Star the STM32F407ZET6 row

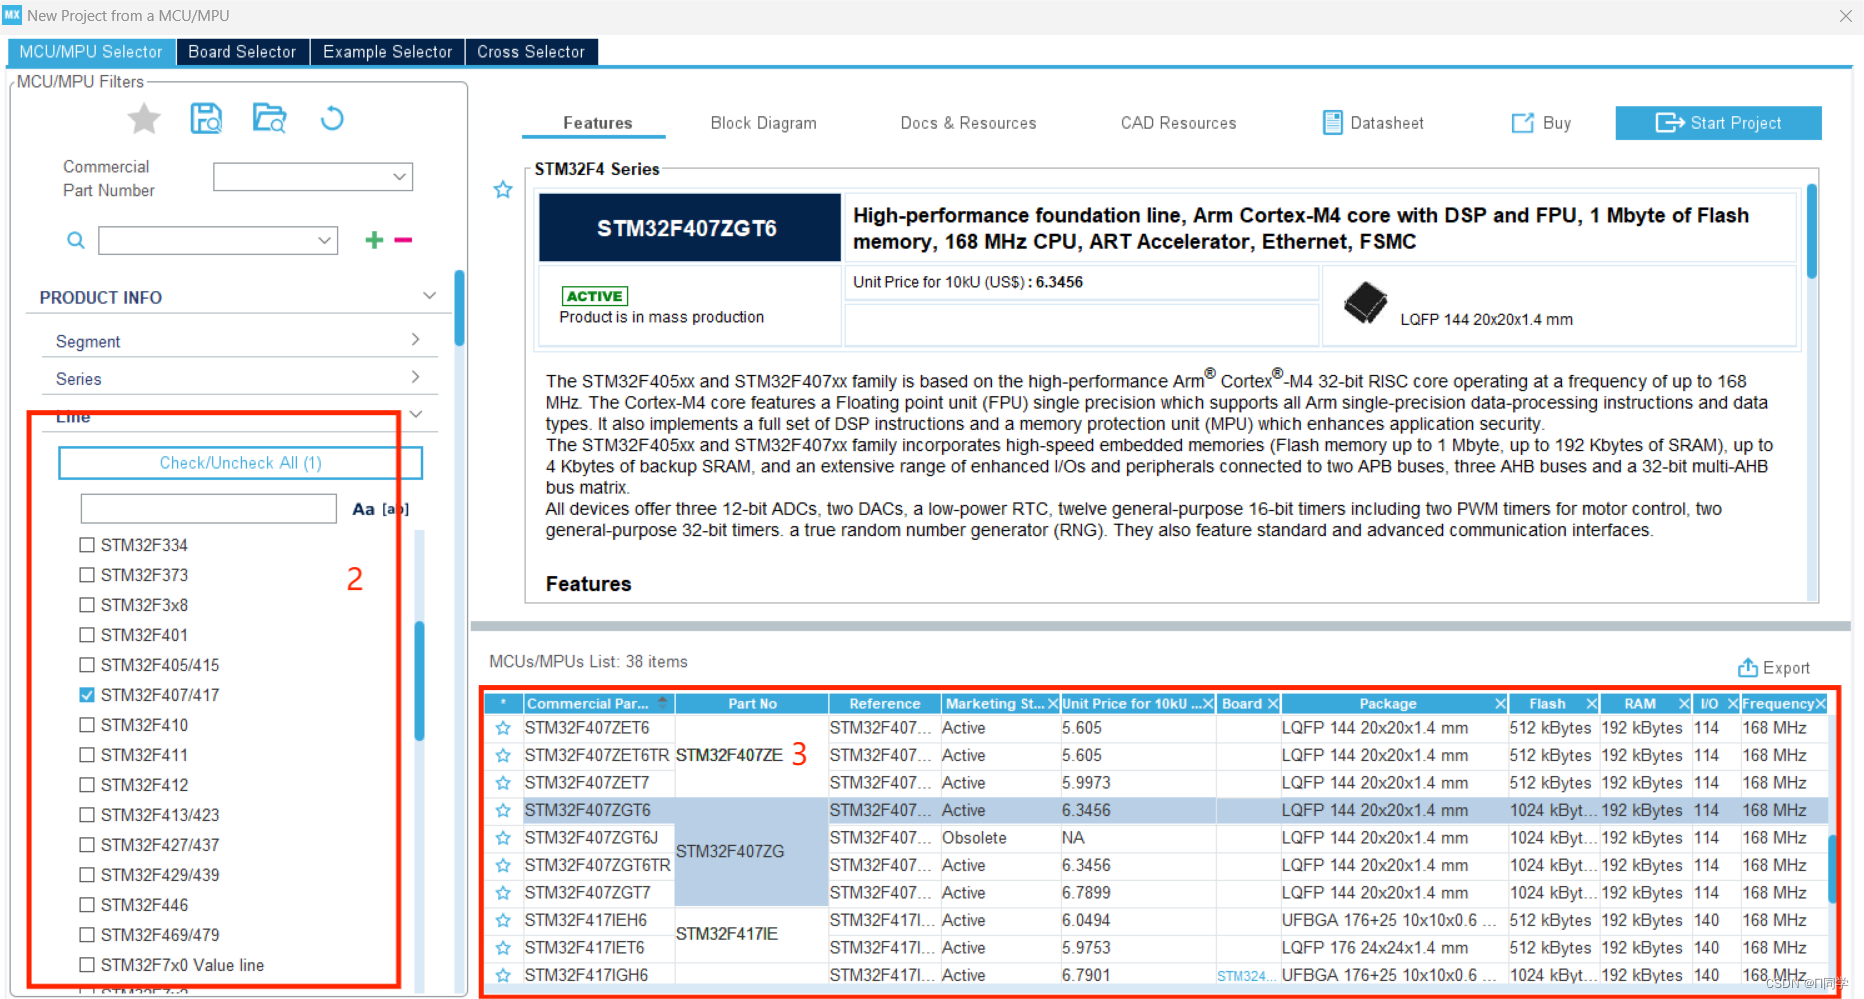tap(503, 728)
